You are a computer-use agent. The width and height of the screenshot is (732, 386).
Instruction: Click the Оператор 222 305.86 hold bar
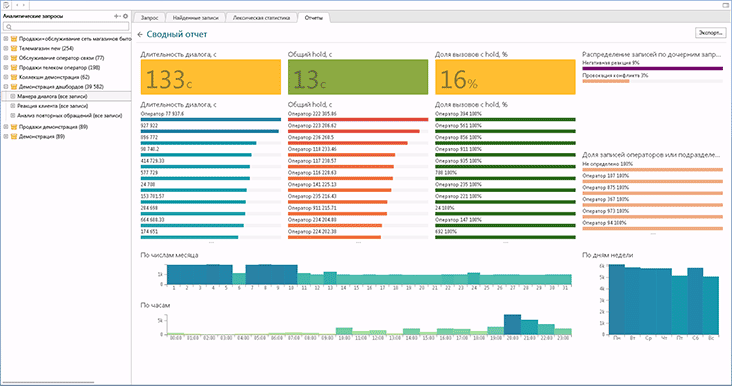[x=358, y=119]
